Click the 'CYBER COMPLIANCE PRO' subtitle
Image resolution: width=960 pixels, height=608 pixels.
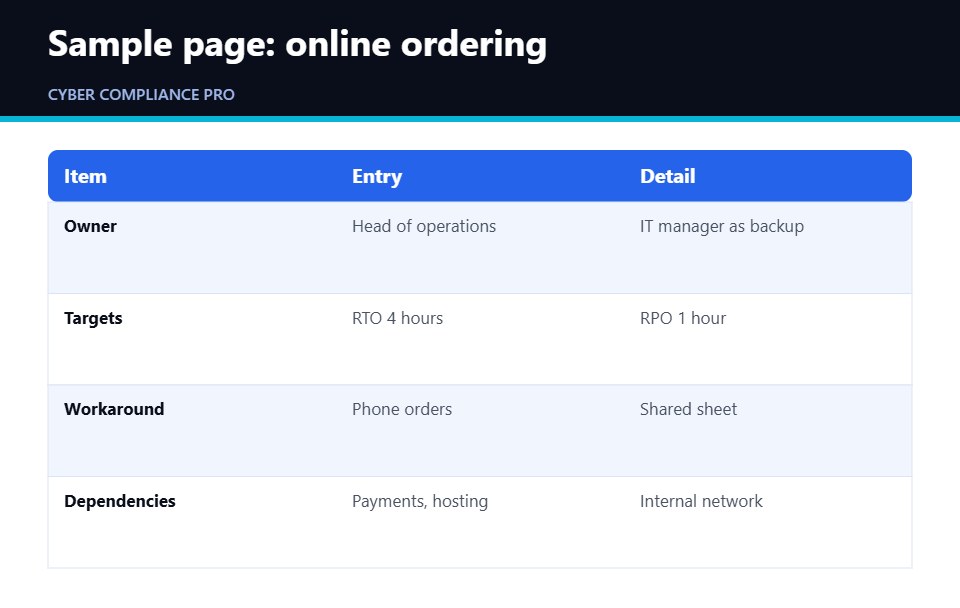point(141,95)
